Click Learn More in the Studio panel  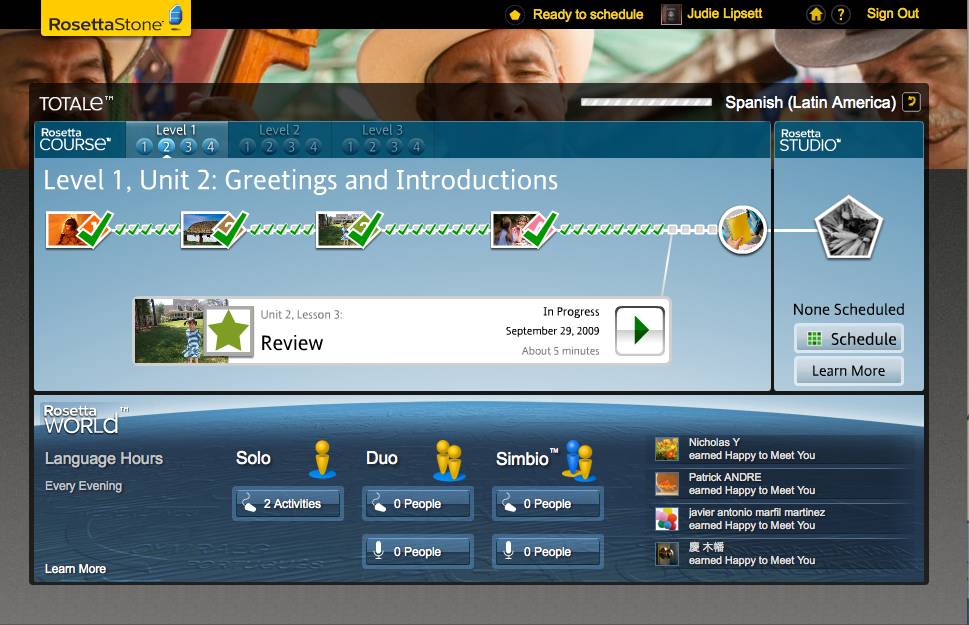848,371
